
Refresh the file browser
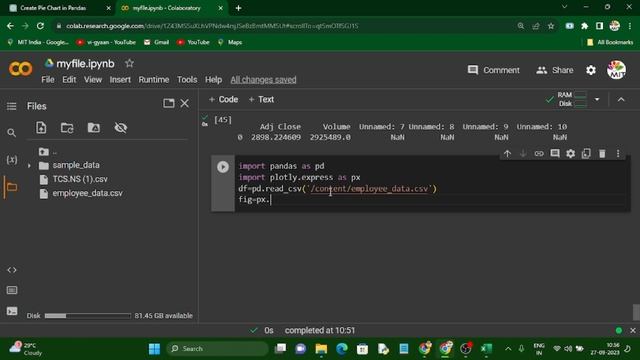point(67,128)
